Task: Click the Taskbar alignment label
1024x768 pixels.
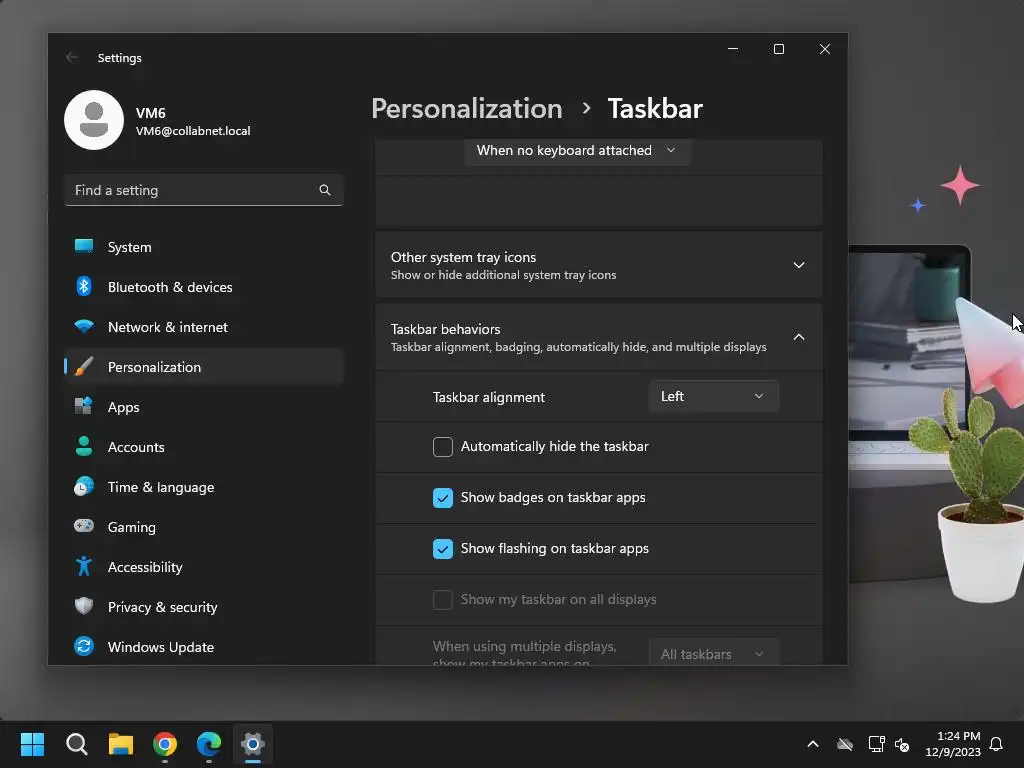Action: (488, 397)
